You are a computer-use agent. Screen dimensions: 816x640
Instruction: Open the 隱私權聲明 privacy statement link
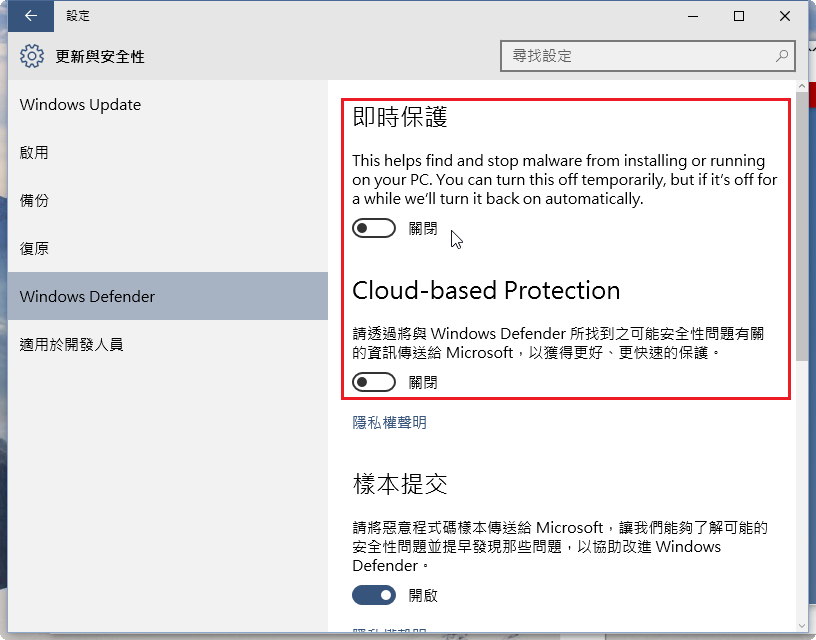click(x=389, y=423)
